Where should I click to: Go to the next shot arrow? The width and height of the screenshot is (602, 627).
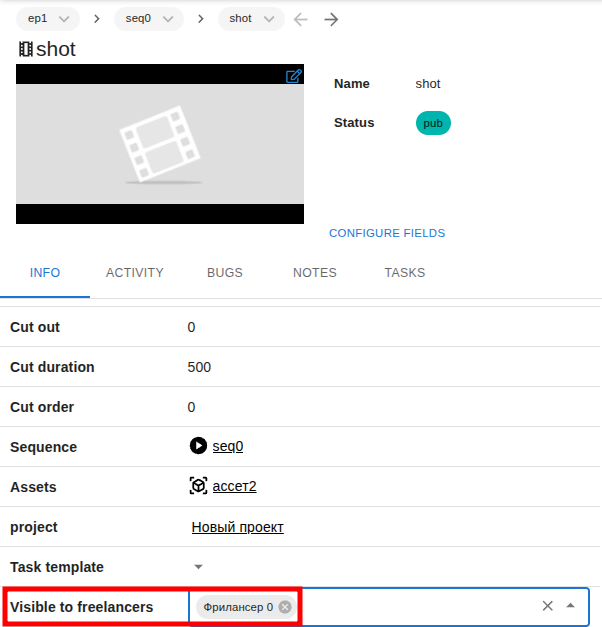point(331,19)
